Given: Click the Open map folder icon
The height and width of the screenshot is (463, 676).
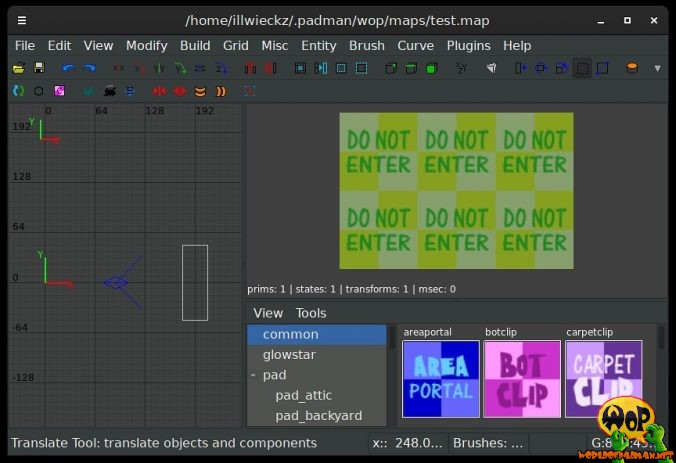Looking at the screenshot, I should coord(18,68).
